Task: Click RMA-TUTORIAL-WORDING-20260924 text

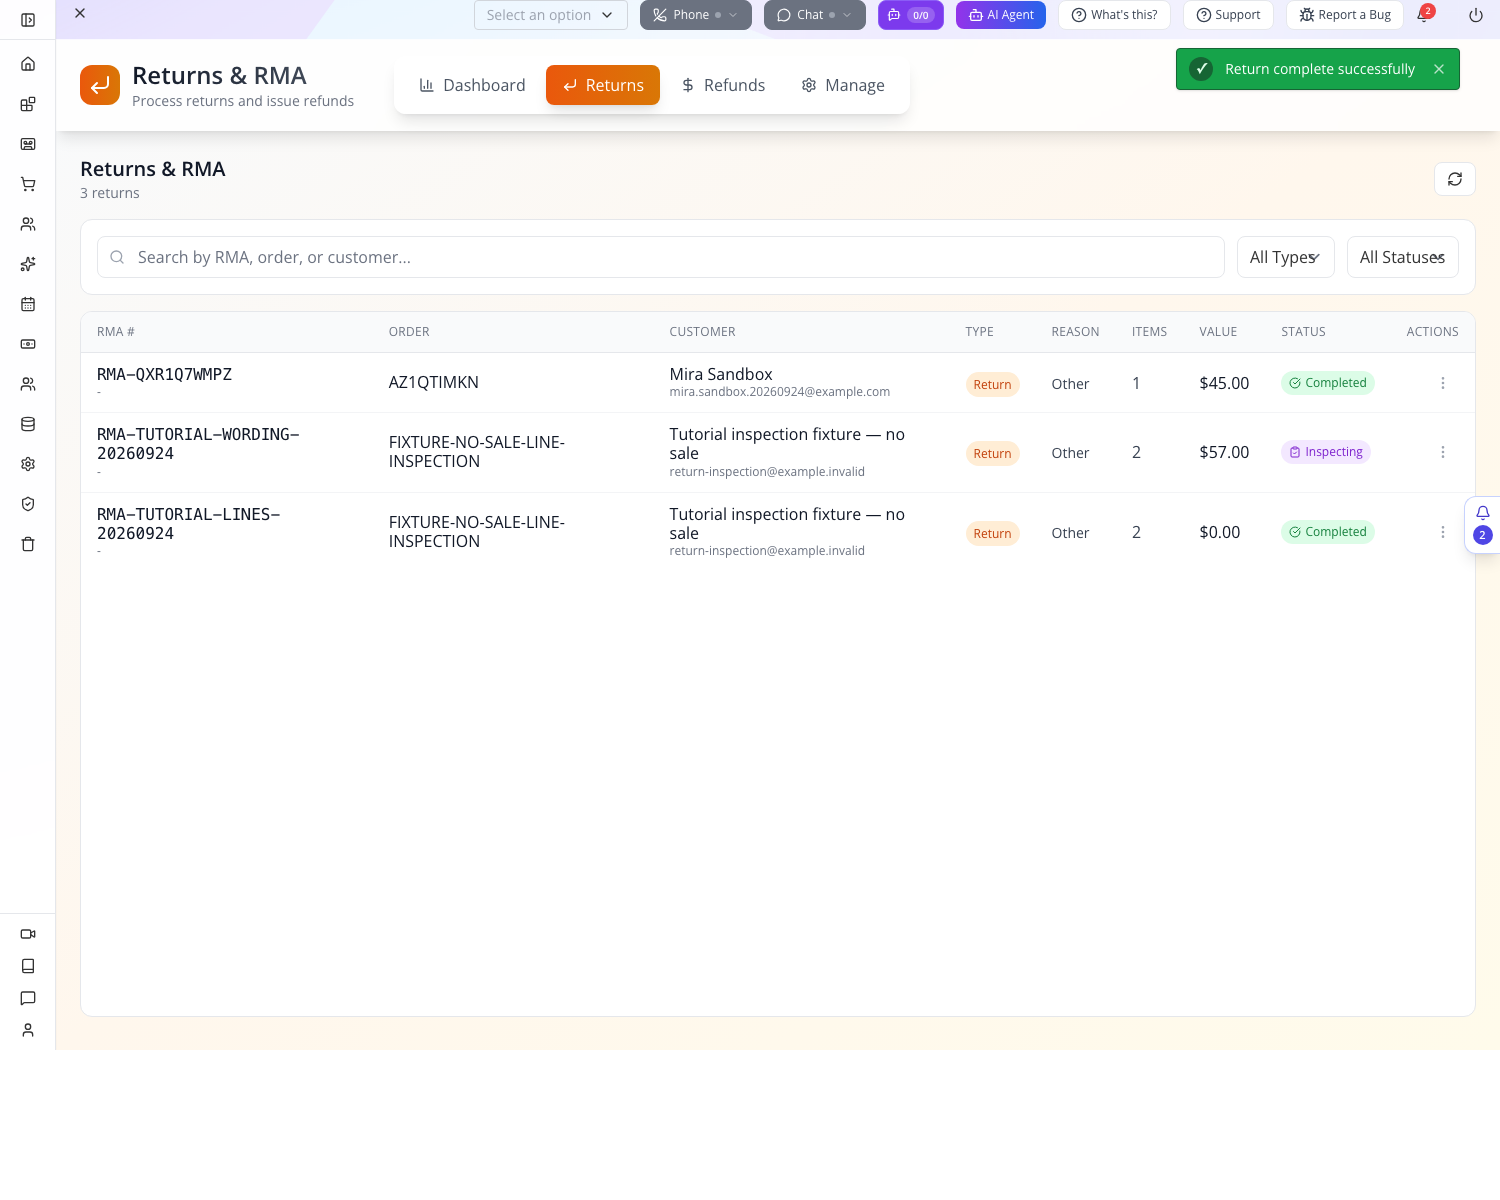Action: (x=198, y=444)
